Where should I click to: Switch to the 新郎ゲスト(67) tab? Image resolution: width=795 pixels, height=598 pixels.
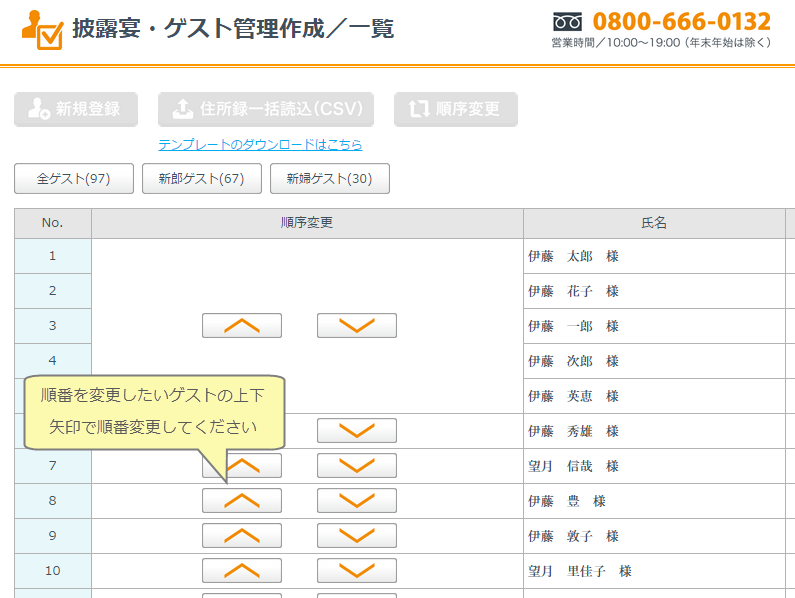click(x=201, y=179)
